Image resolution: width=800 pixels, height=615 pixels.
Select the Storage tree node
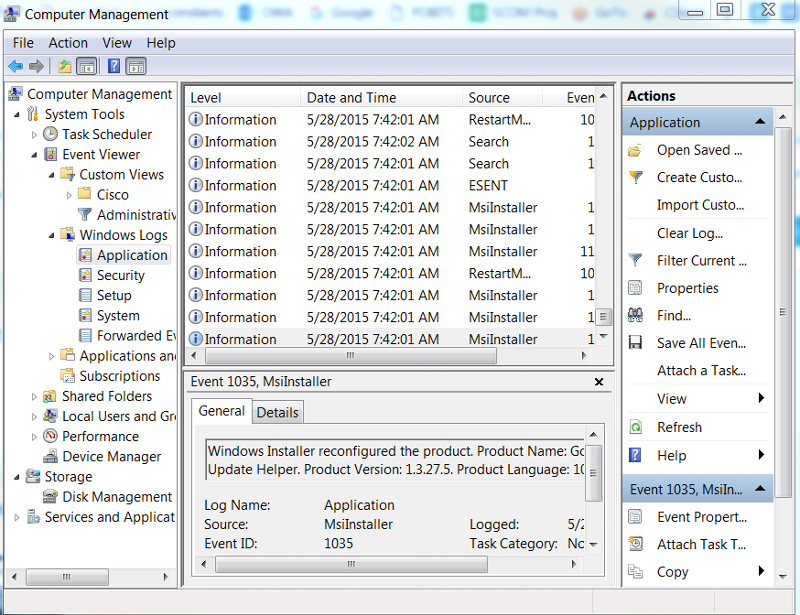68,477
